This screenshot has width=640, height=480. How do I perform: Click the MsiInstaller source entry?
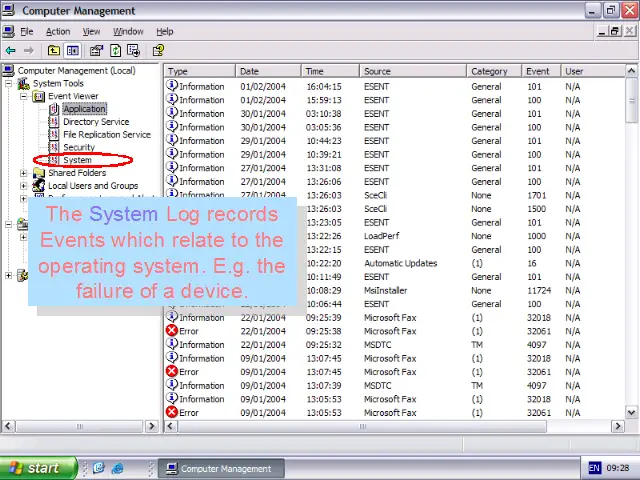[x=385, y=291]
